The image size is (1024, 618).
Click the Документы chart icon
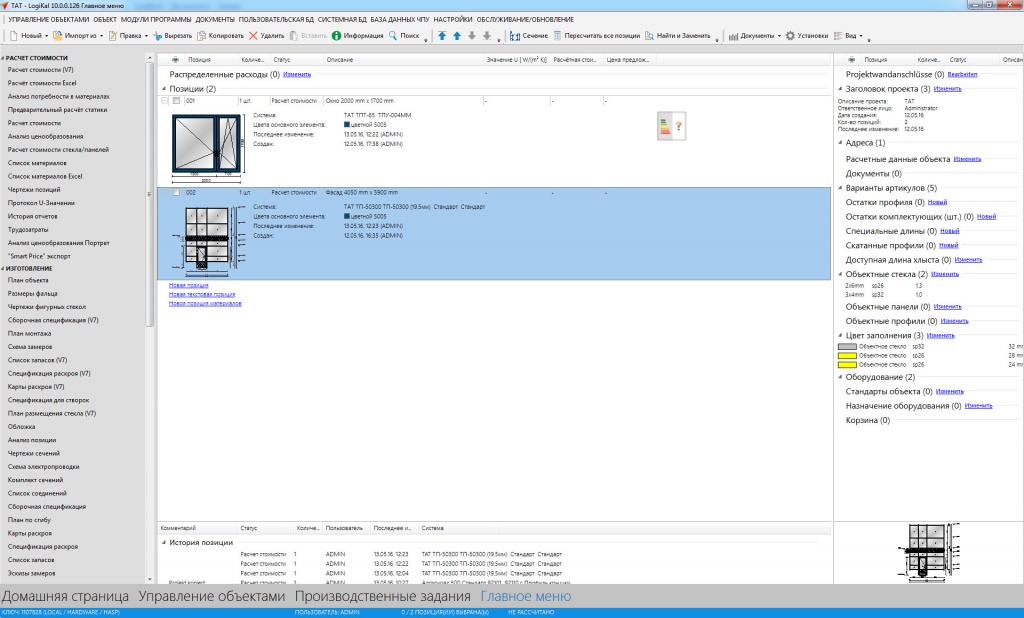733,36
